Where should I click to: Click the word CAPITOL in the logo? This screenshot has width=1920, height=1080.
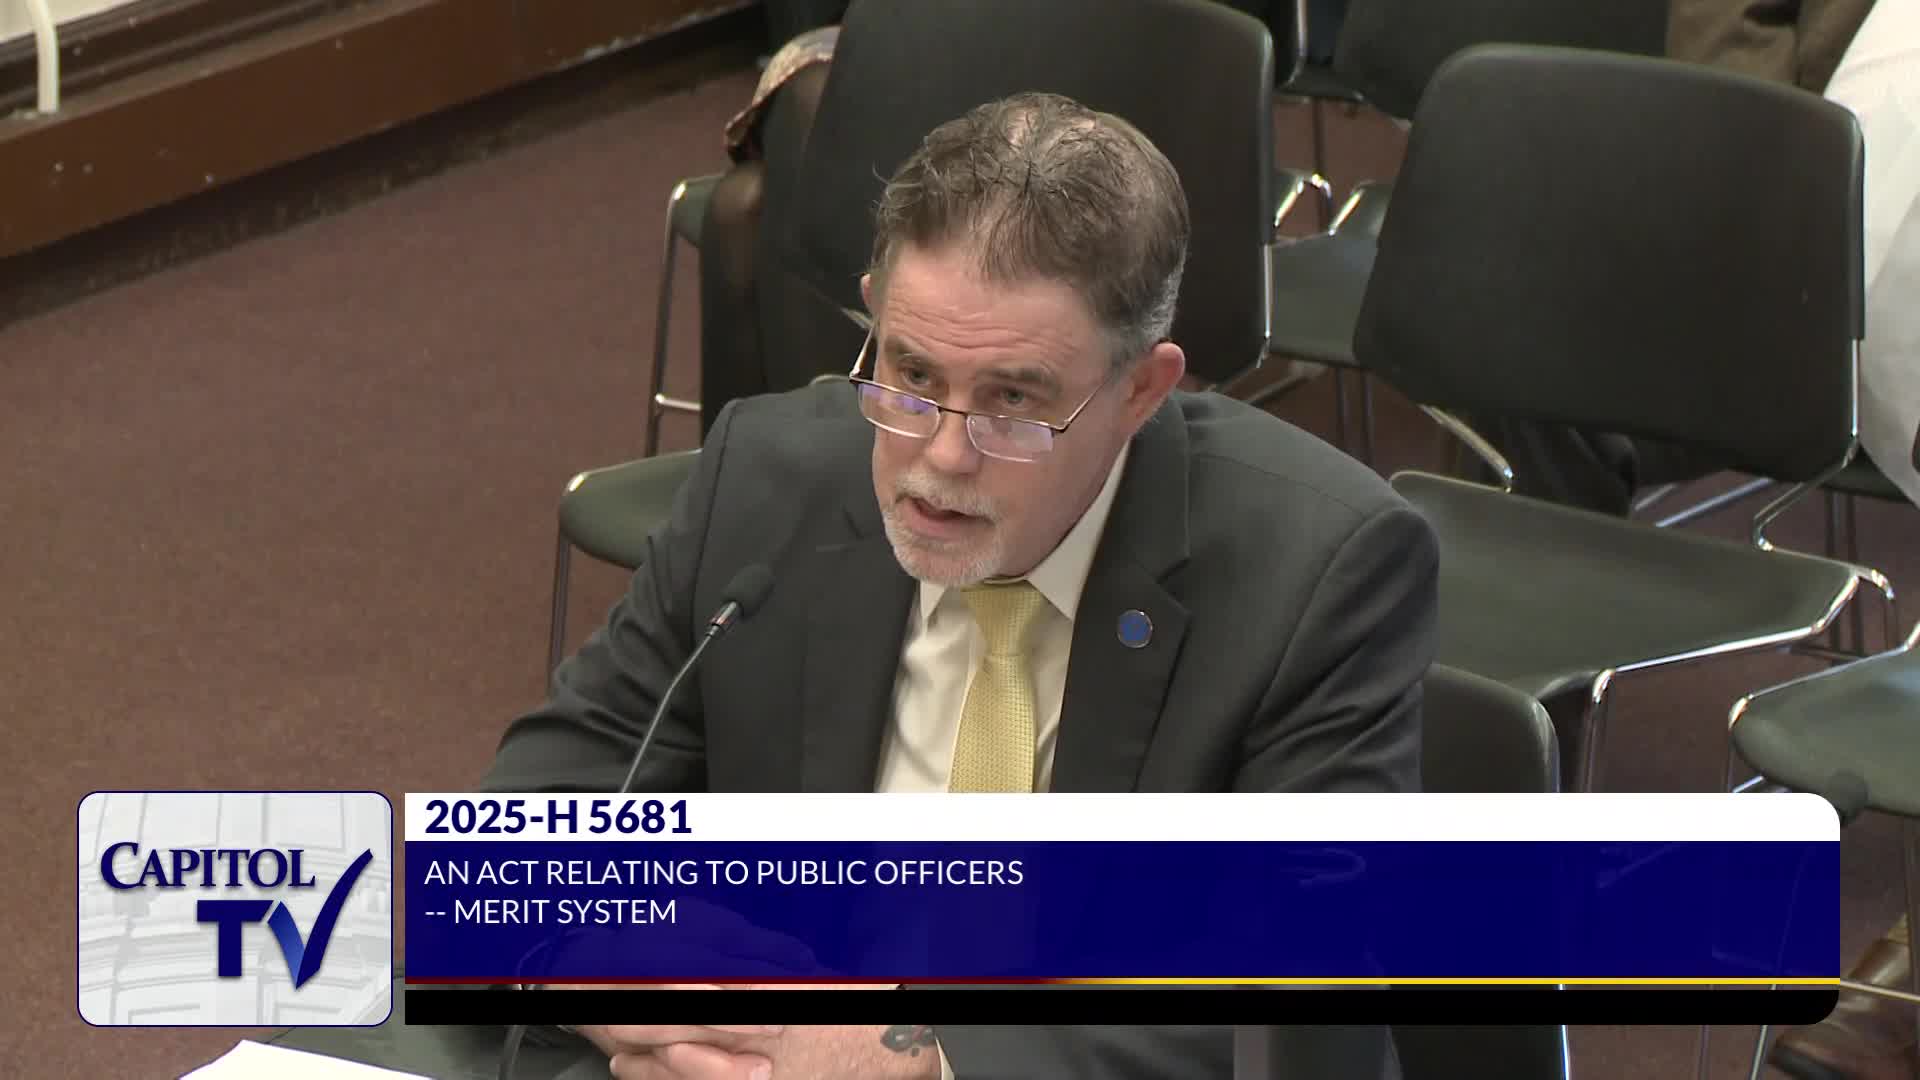point(207,867)
